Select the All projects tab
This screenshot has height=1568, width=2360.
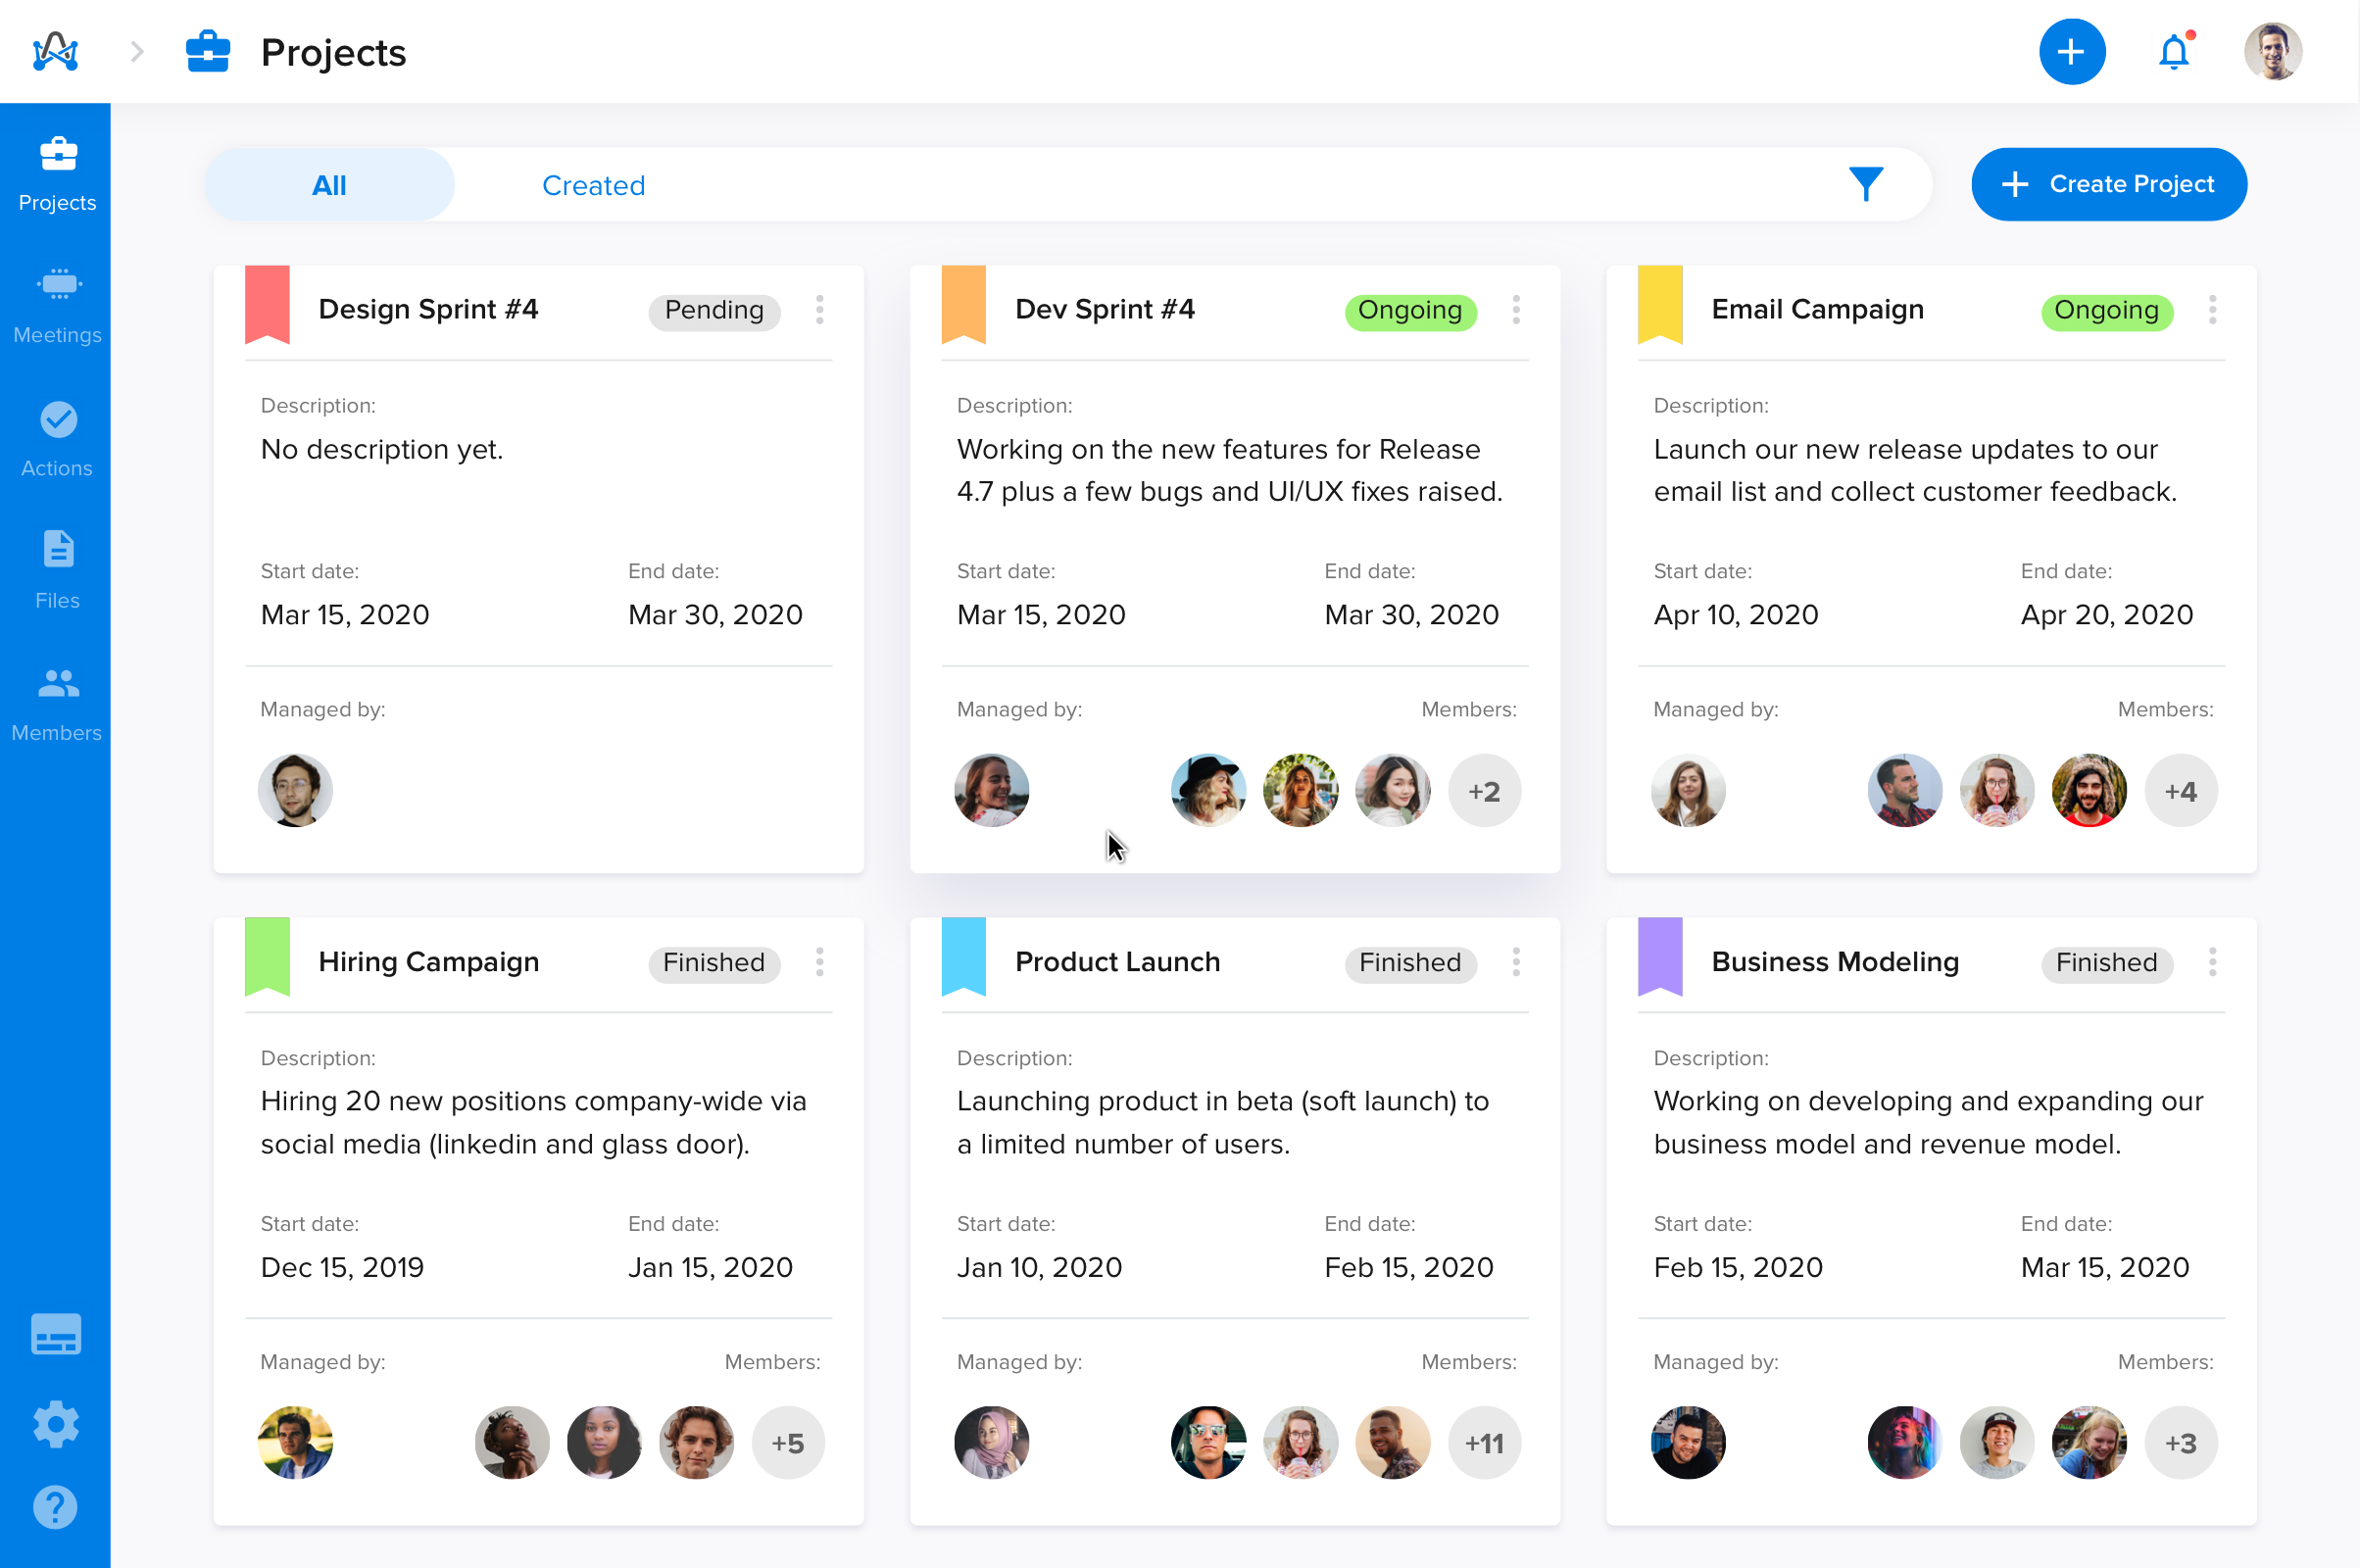[x=329, y=184]
